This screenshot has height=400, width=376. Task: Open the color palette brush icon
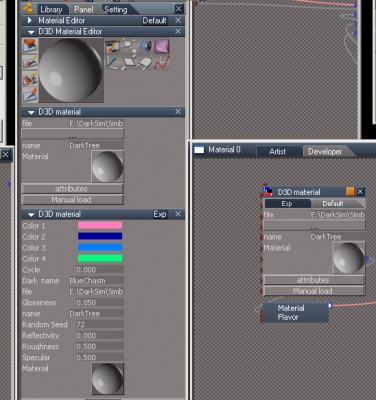(x=113, y=47)
